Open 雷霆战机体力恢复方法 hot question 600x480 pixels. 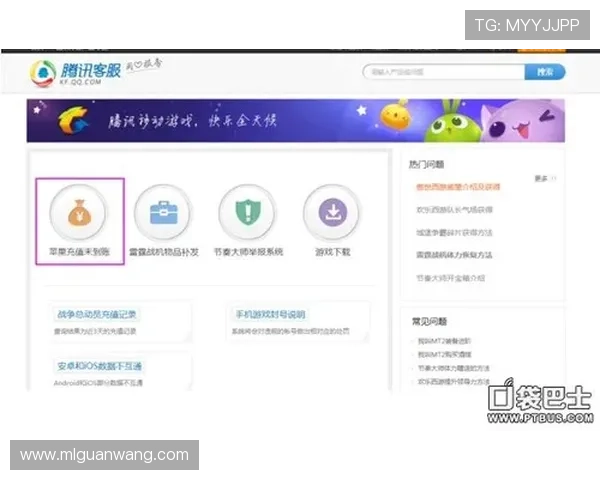point(454,255)
